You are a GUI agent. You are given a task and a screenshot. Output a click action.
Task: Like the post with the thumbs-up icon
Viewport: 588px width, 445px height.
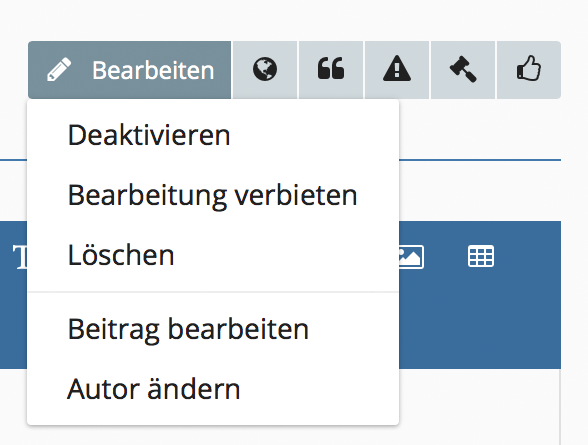click(529, 70)
